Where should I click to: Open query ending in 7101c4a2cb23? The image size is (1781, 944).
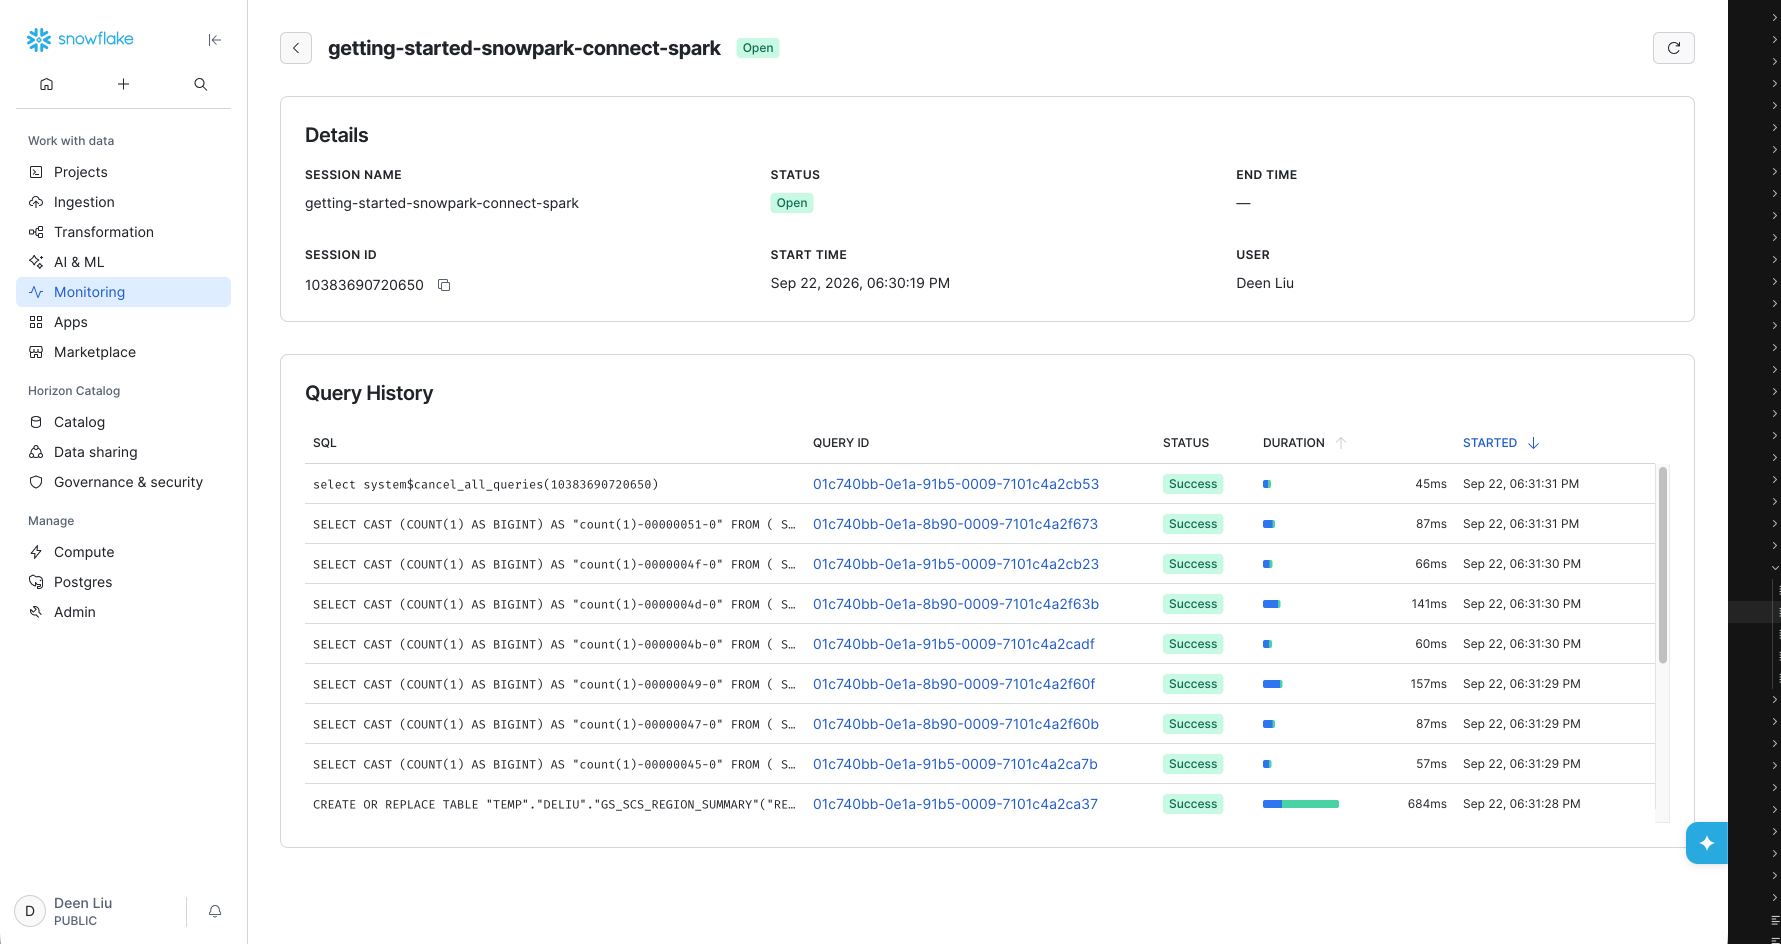click(x=956, y=564)
